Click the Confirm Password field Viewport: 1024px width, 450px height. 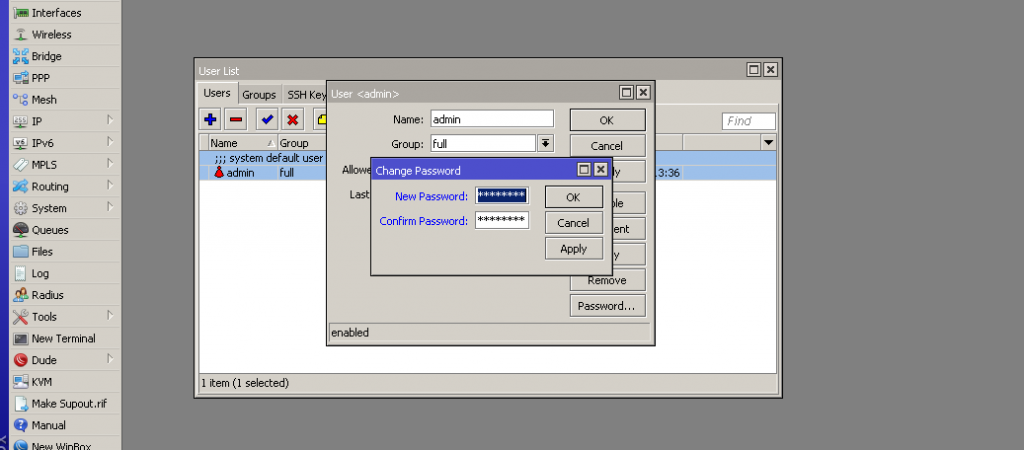(x=501, y=221)
